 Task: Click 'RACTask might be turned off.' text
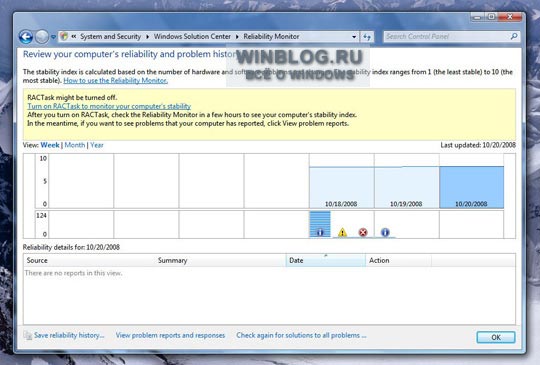[72, 98]
